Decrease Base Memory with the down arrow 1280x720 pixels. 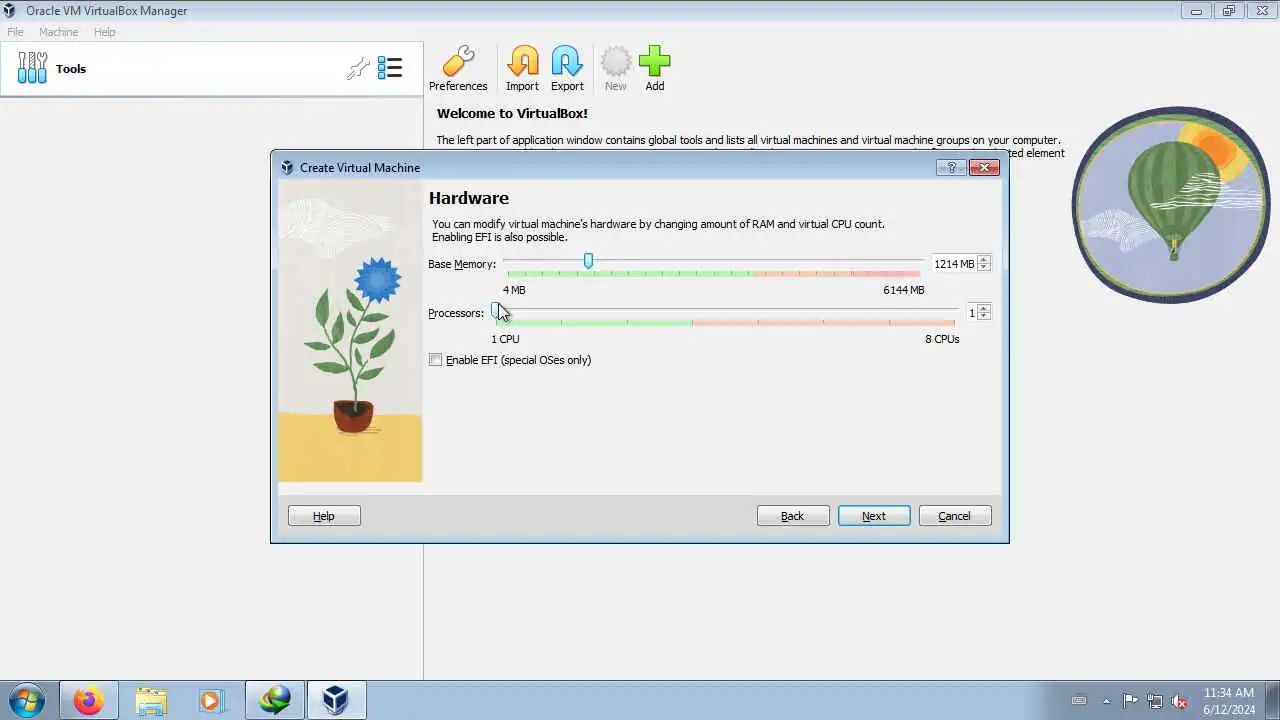[984, 268]
